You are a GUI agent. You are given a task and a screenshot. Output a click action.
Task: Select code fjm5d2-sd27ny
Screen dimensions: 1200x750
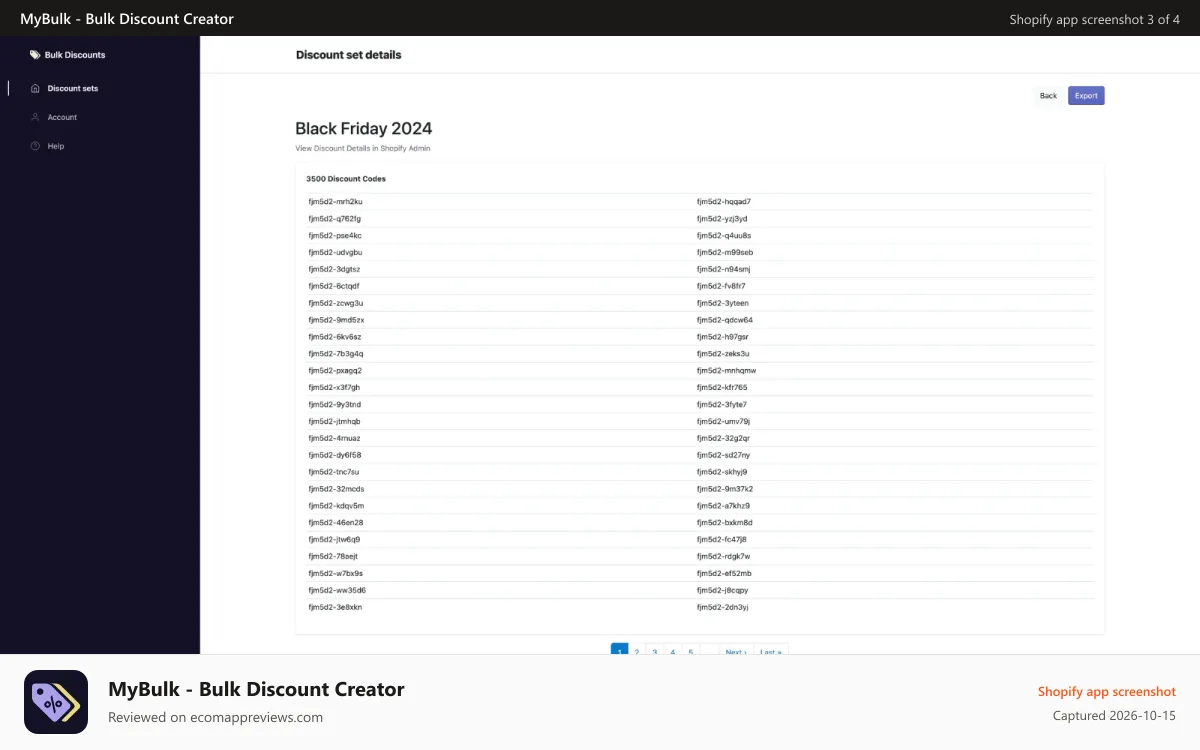pyautogui.click(x=723, y=455)
